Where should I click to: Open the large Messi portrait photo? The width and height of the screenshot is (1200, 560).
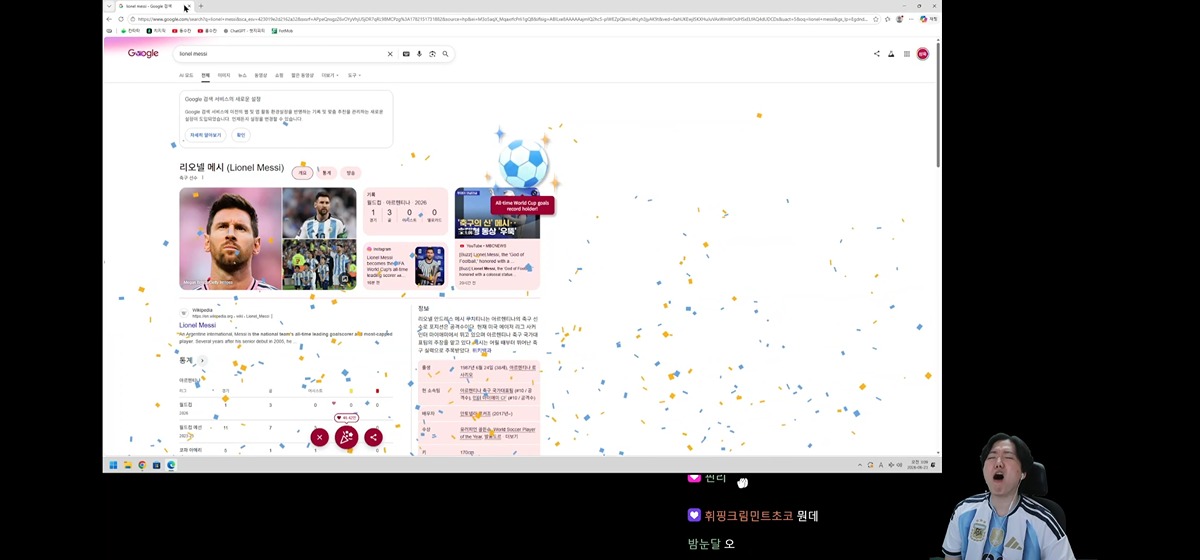[x=230, y=239]
